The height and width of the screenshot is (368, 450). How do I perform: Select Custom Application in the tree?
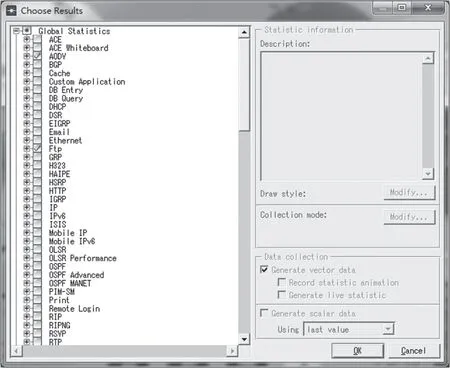pyautogui.click(x=87, y=81)
